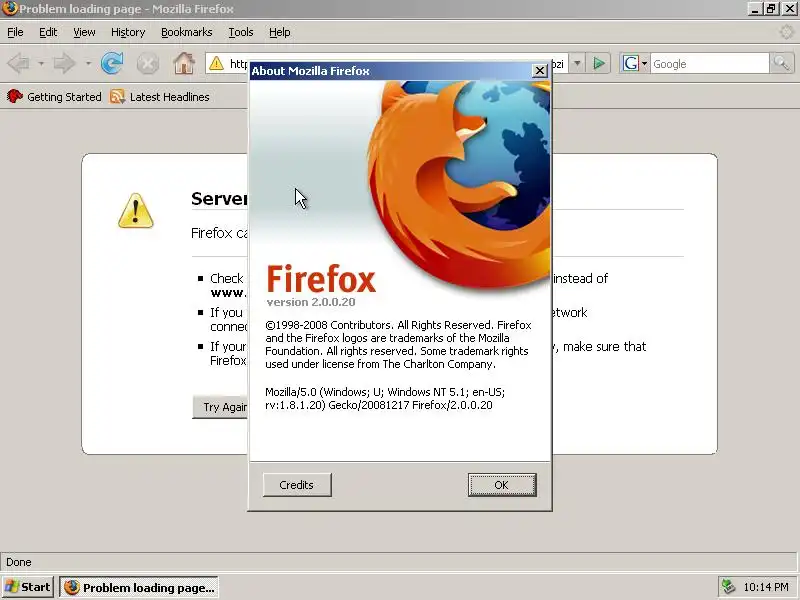
Task: Open the Forward history dropdown arrow
Action: tap(88, 64)
